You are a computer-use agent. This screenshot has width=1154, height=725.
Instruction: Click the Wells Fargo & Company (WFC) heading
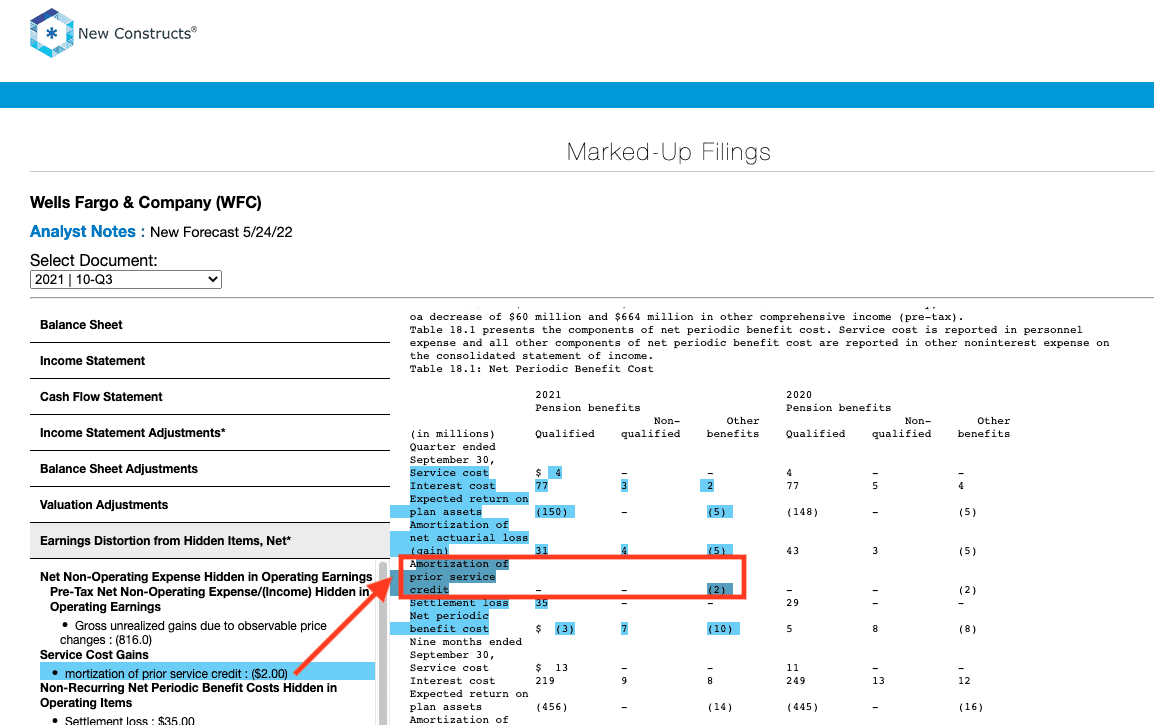coord(146,202)
